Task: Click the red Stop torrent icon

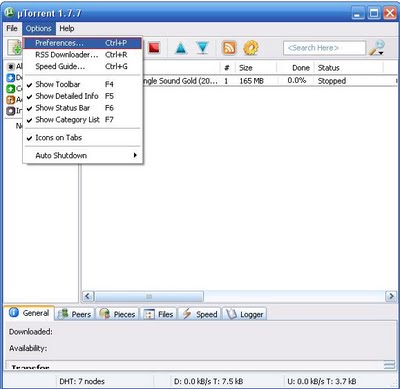Action: [154, 48]
